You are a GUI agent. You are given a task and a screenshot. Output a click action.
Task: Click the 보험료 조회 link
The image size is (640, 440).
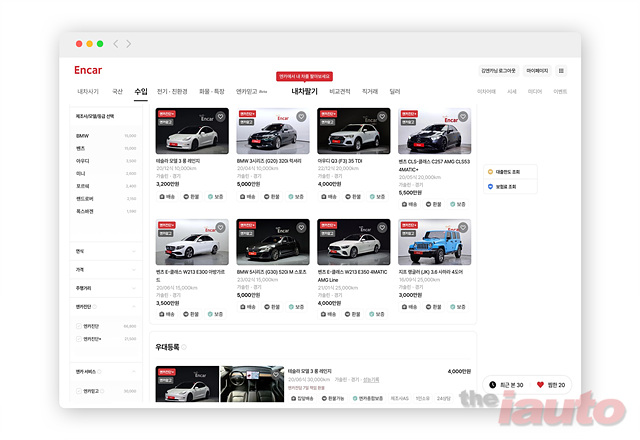506,187
